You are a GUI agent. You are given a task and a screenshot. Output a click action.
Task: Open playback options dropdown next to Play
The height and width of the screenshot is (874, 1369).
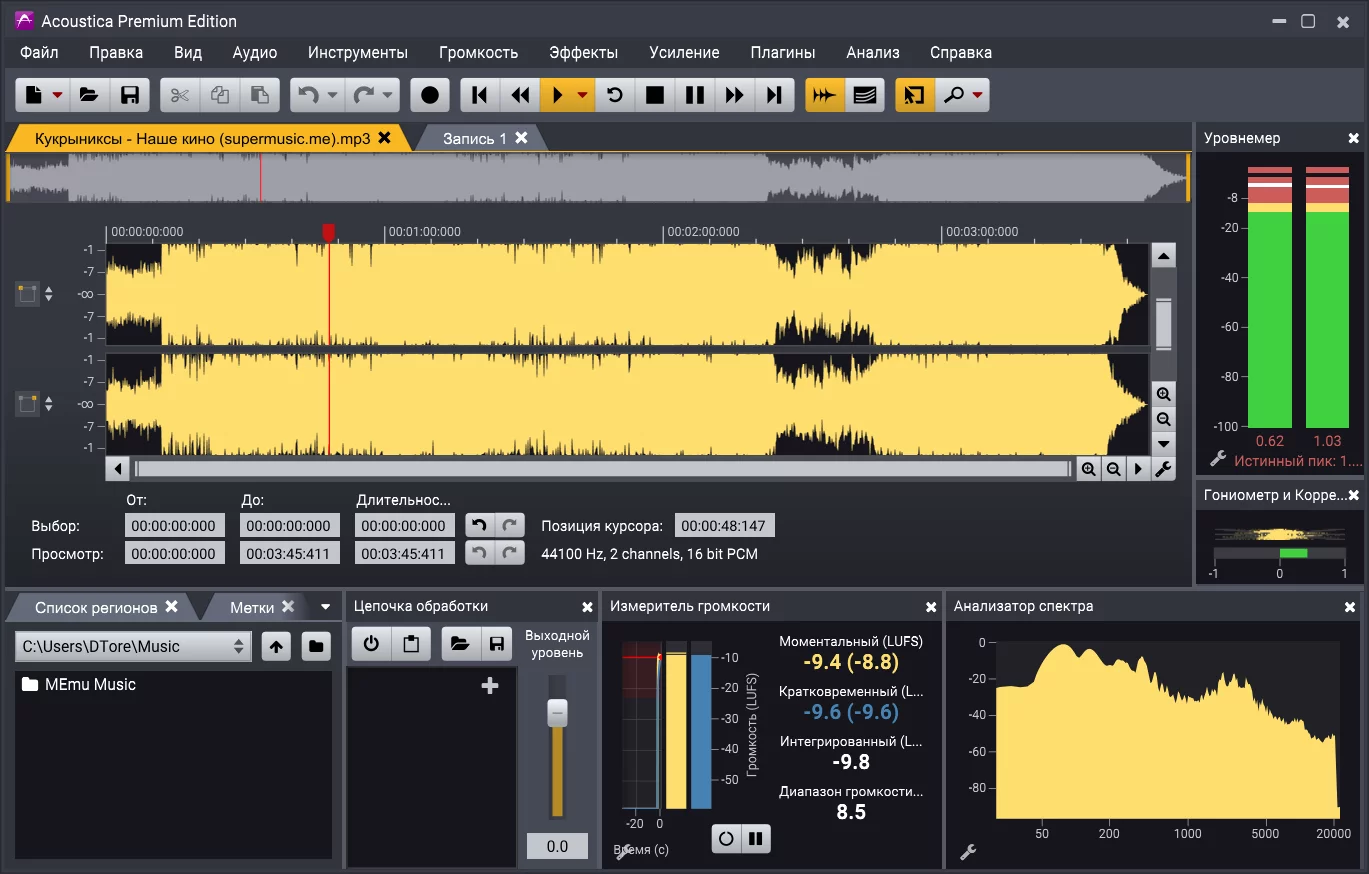coord(583,95)
